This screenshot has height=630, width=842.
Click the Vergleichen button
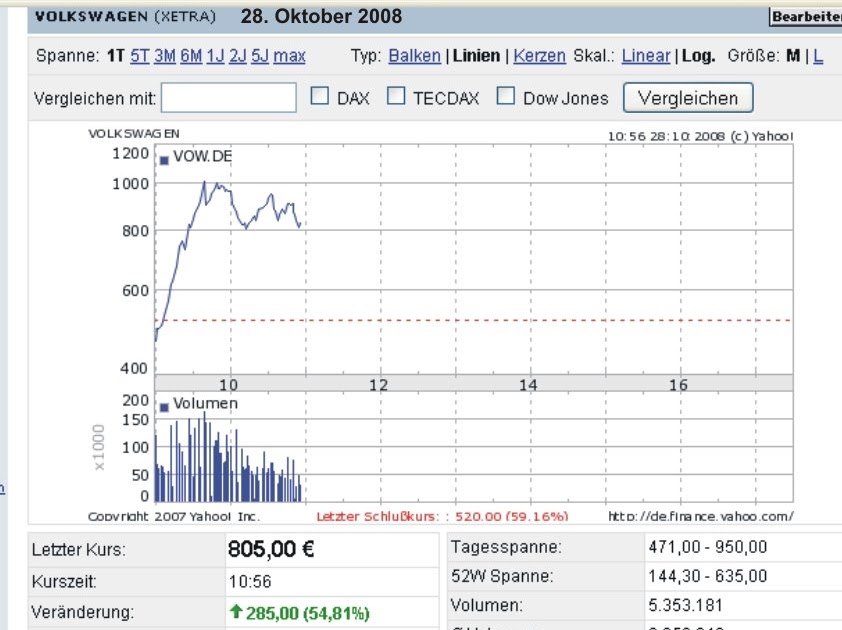[x=688, y=98]
